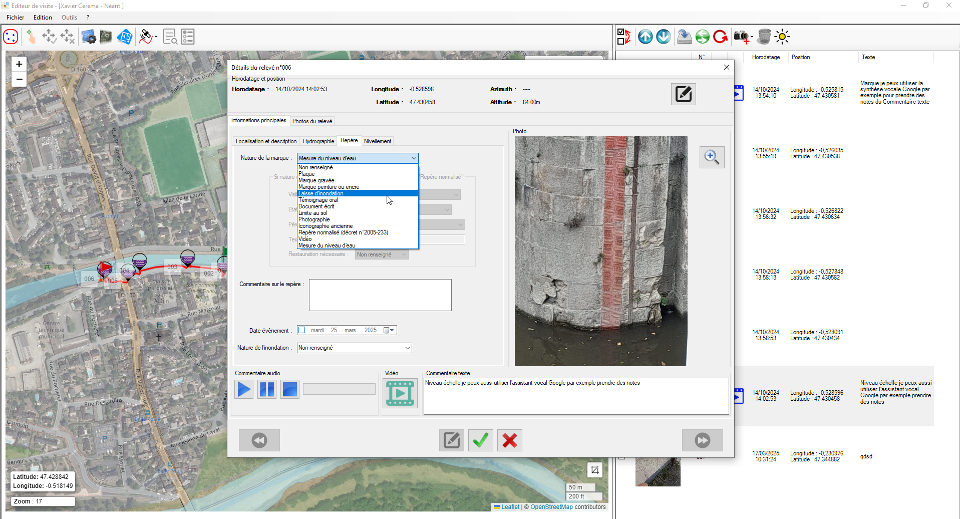Image resolution: width=960 pixels, height=519 pixels.
Task: Go to the next relevé
Action: coord(702,440)
